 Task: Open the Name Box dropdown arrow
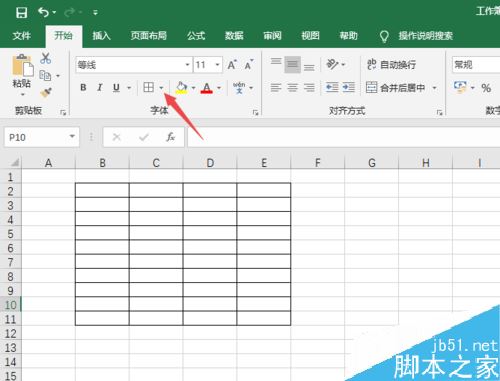click(x=72, y=137)
